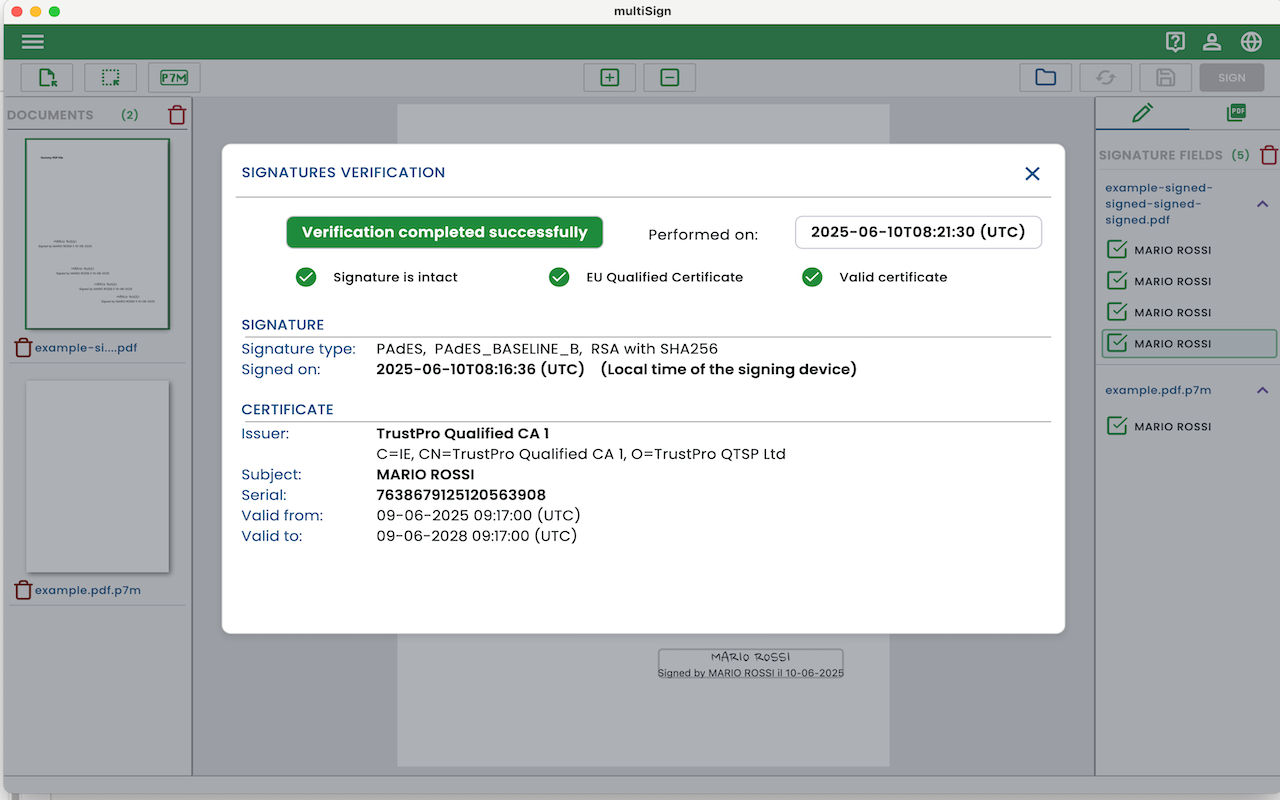Click the Signed on timestamp value
1280x800 pixels.
tap(480, 369)
